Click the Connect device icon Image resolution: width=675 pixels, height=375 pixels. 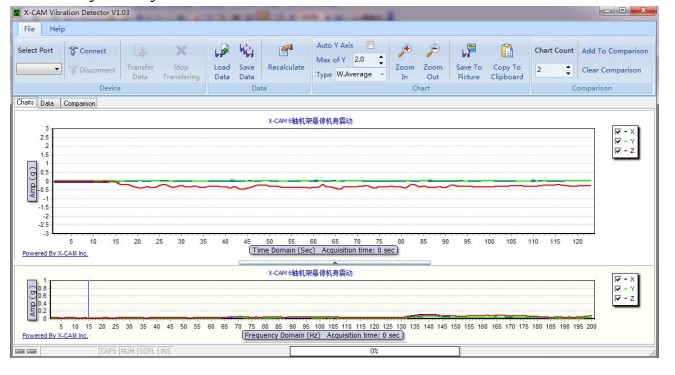click(x=73, y=51)
